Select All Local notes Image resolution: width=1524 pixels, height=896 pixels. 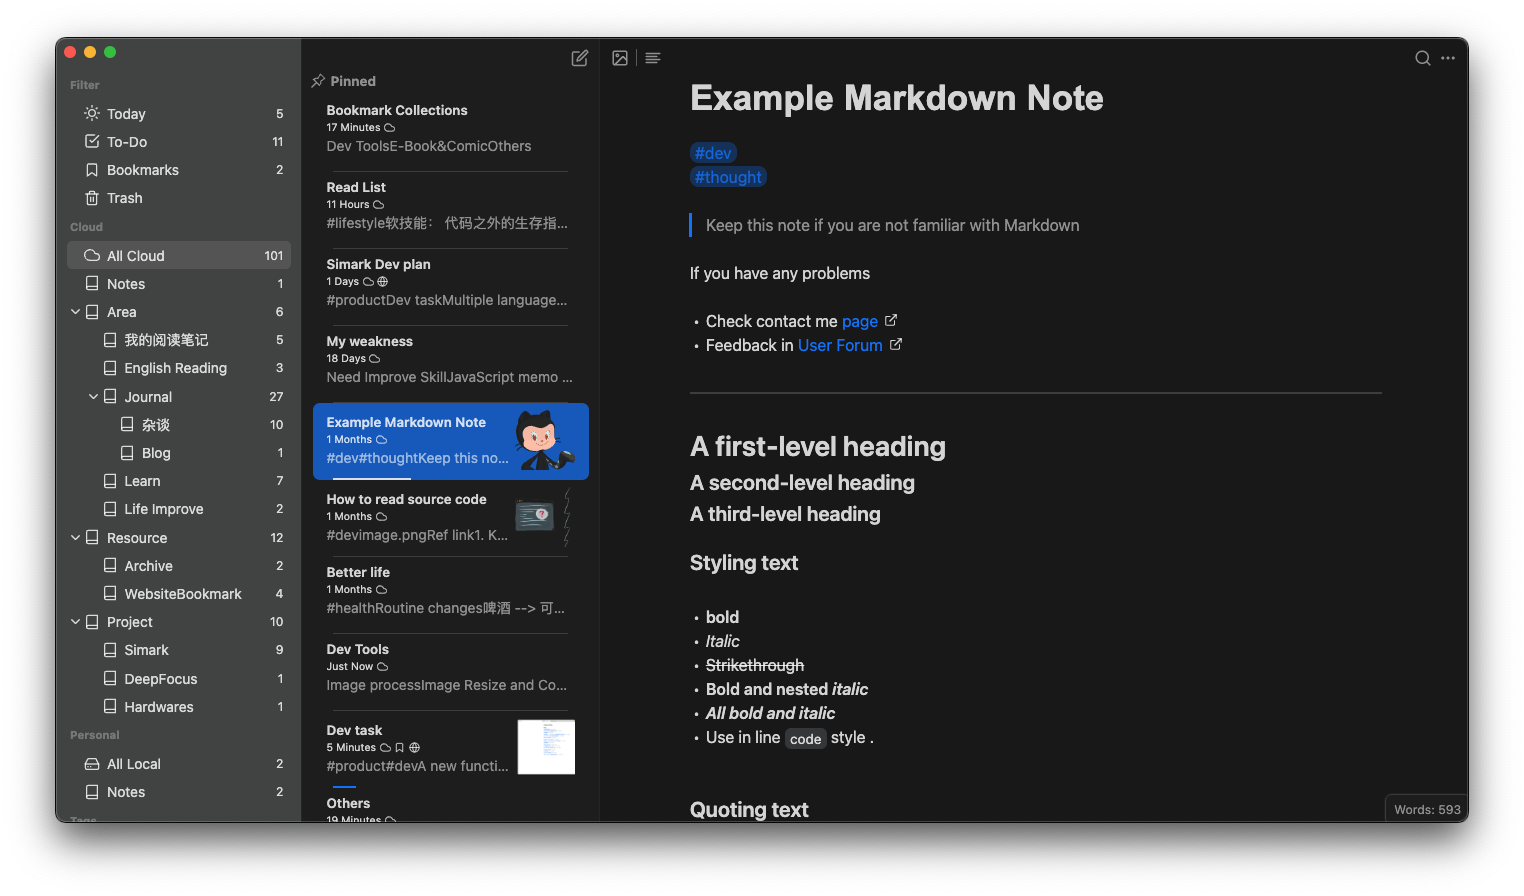179,763
